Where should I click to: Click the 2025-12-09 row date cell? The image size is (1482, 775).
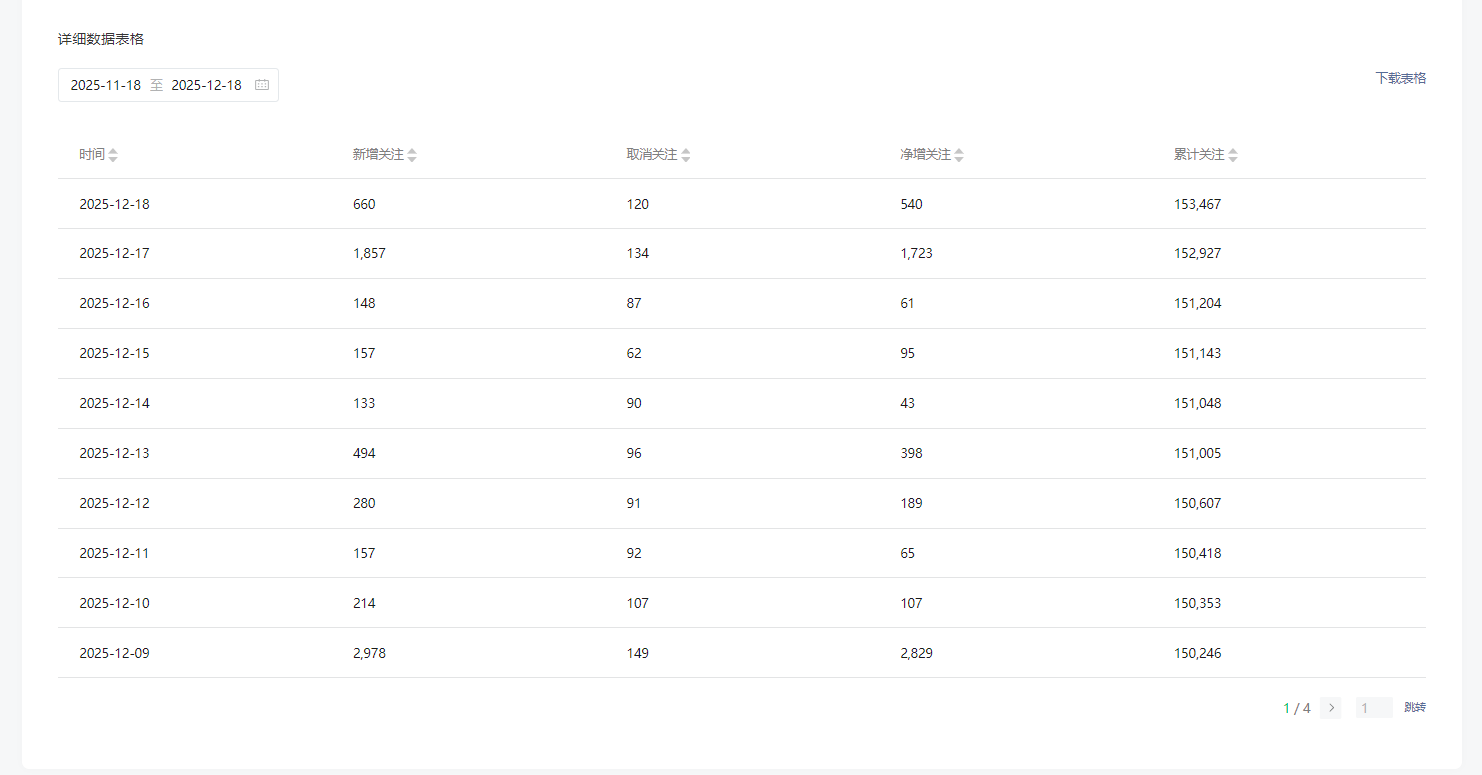click(x=115, y=653)
